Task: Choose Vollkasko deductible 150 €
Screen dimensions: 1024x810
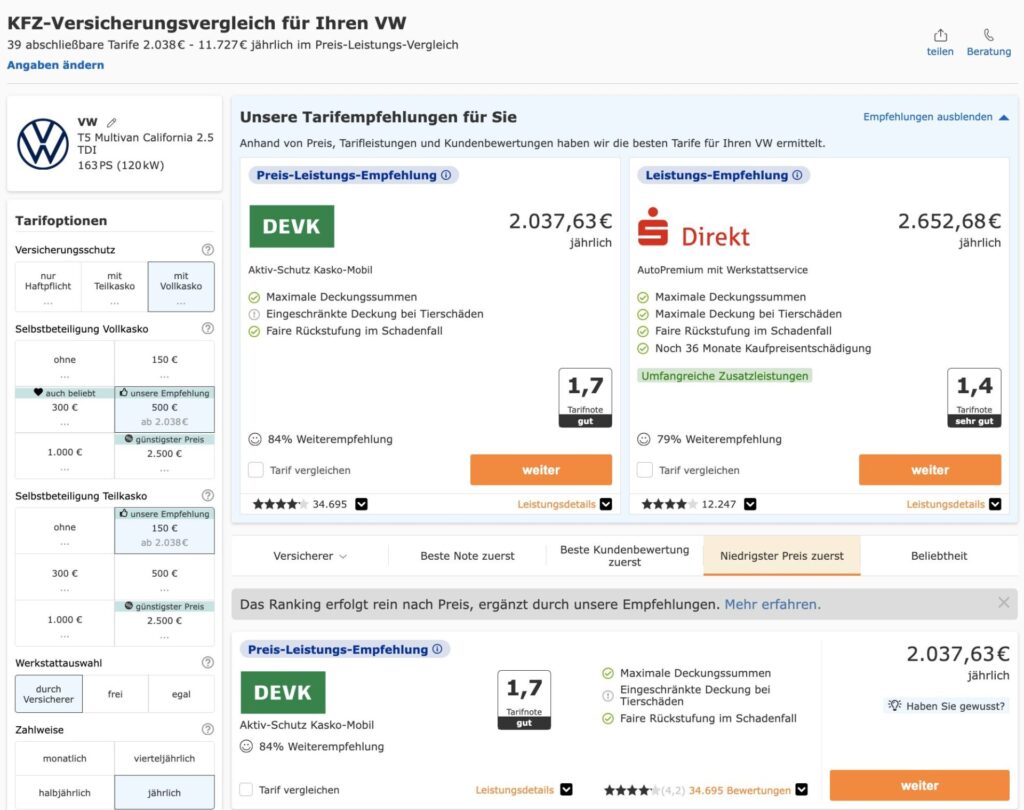Action: click(x=165, y=363)
